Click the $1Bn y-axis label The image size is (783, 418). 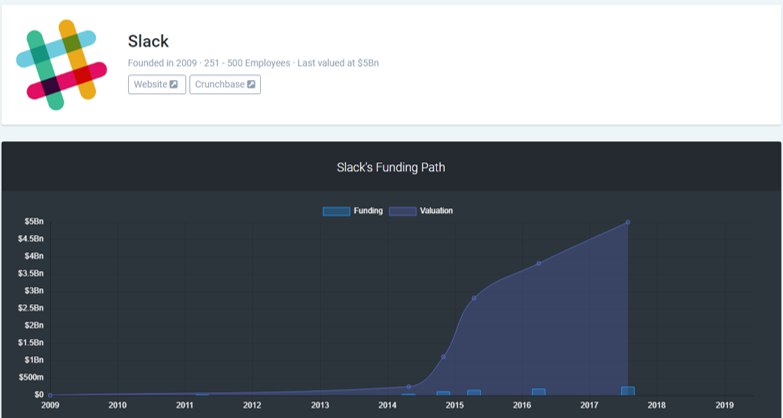[x=34, y=360]
